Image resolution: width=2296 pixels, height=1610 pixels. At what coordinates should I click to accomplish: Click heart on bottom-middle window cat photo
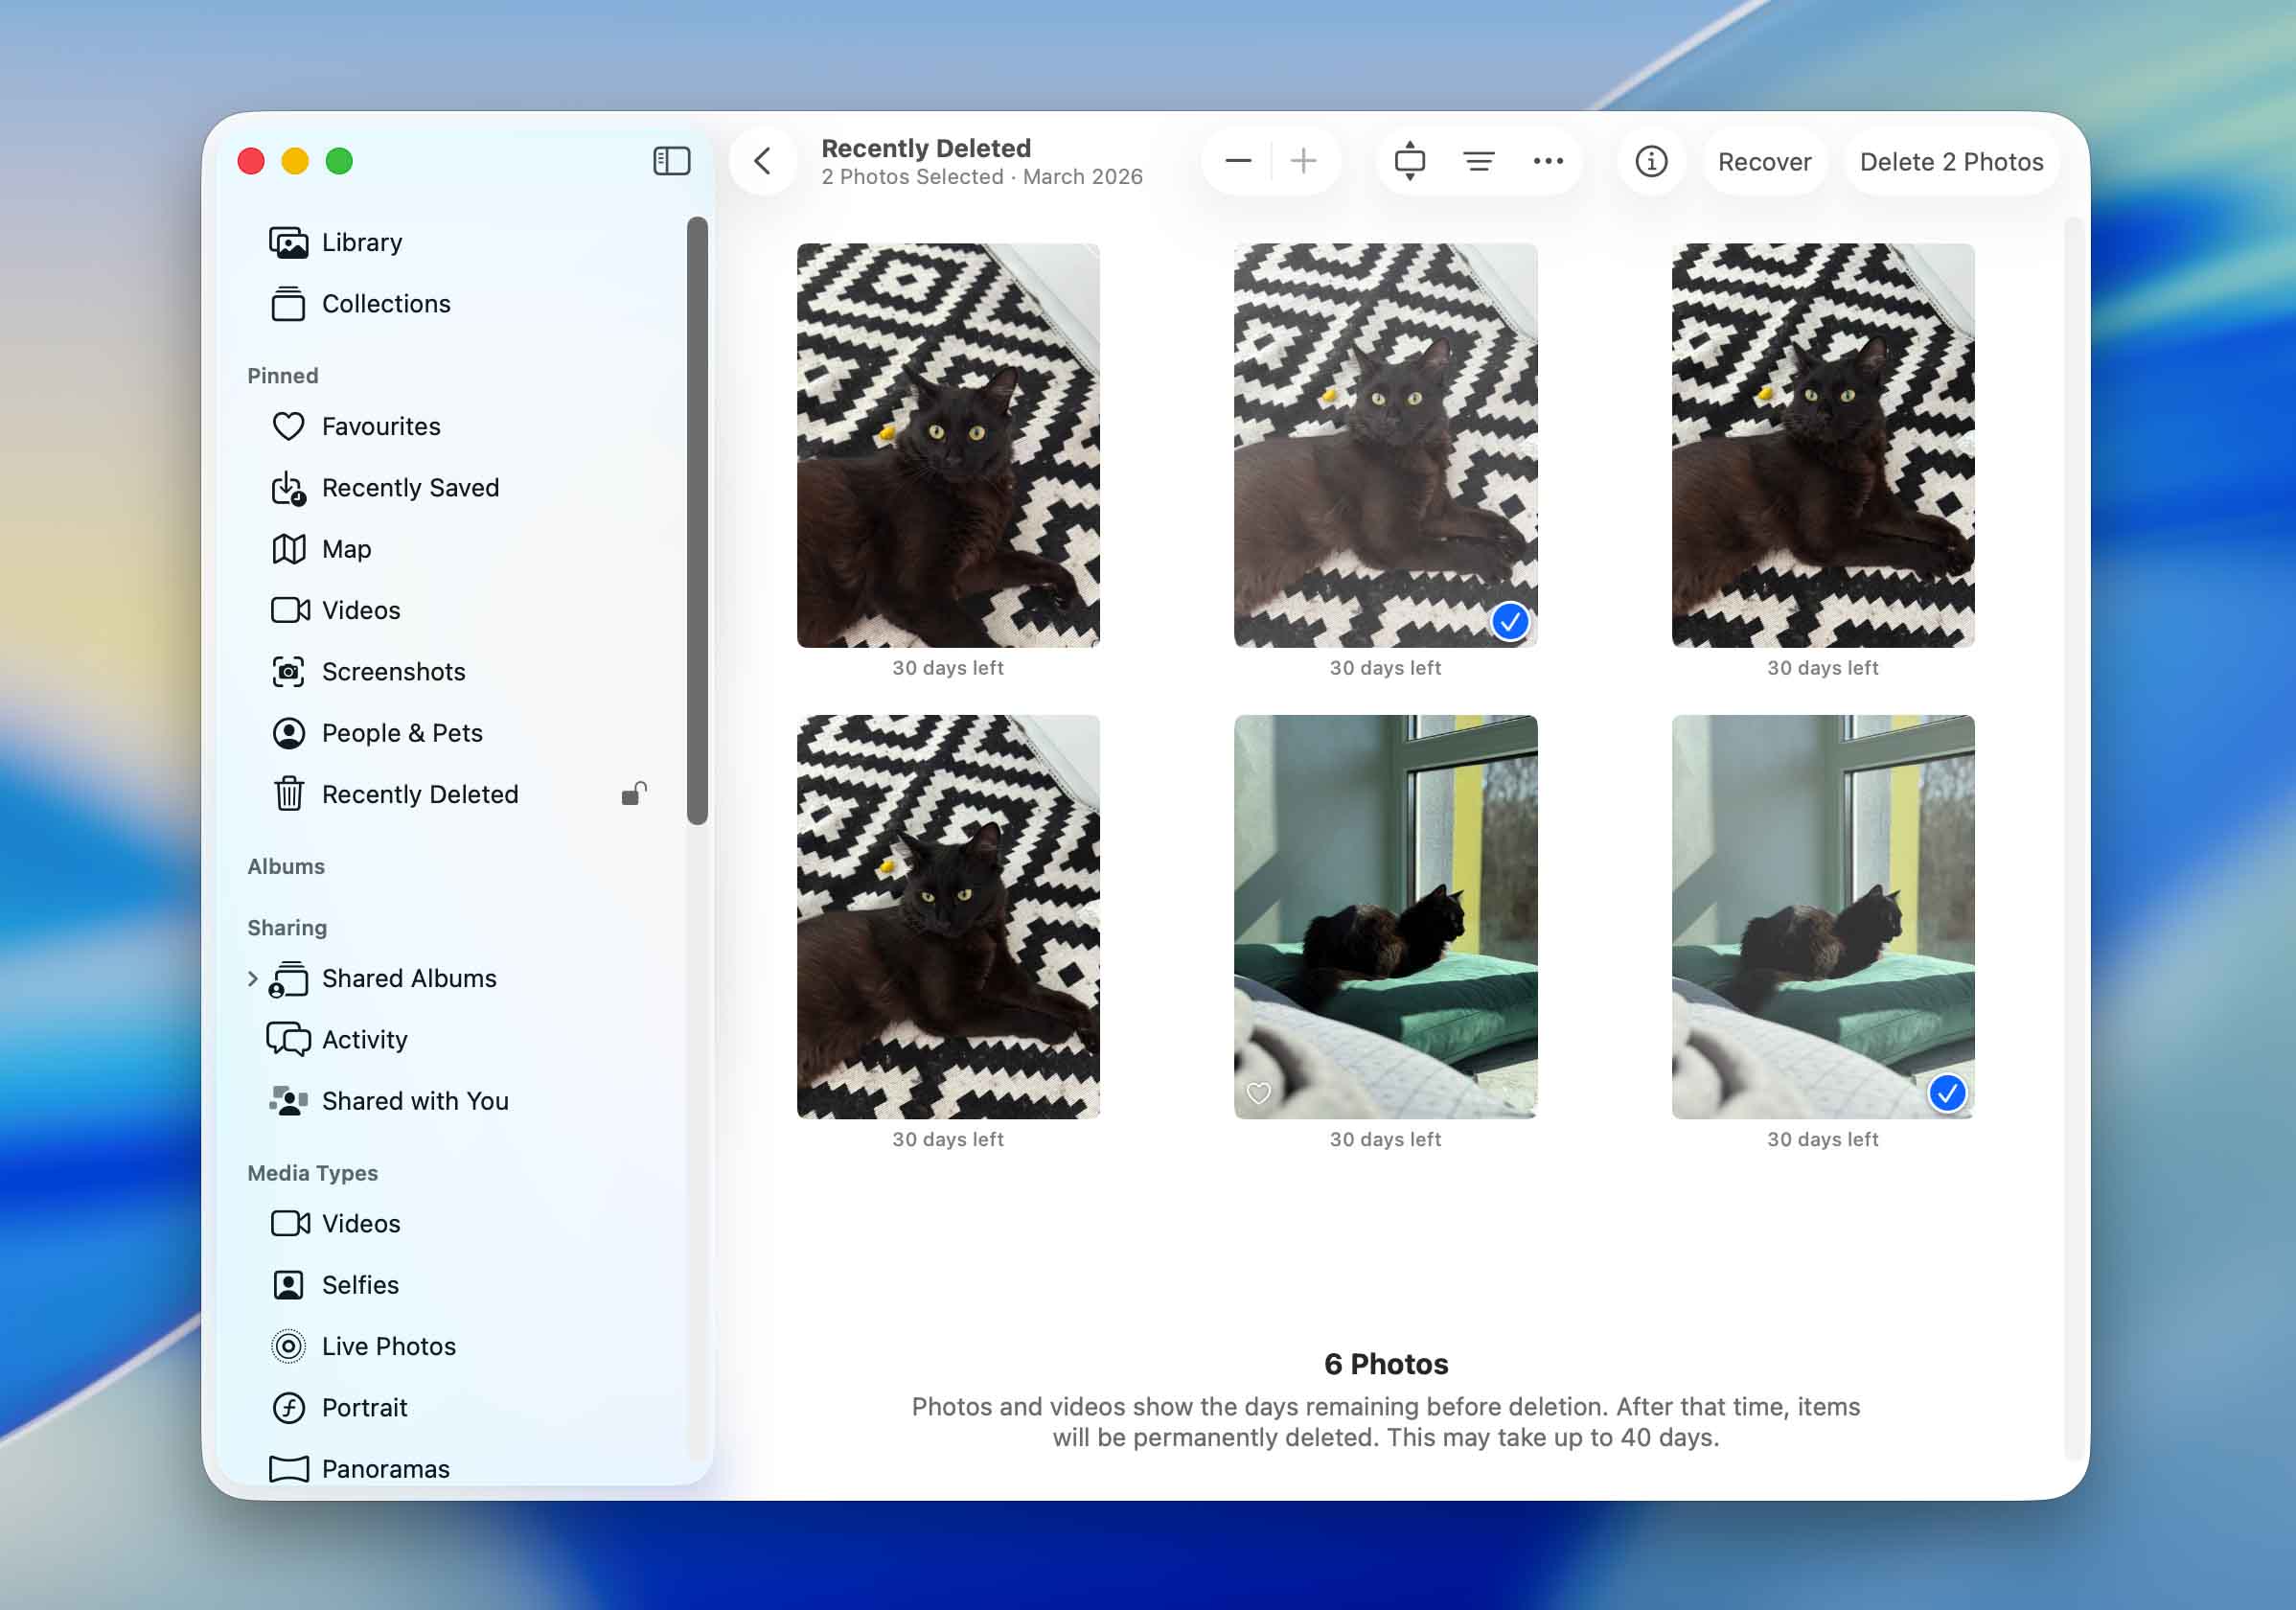[1259, 1093]
